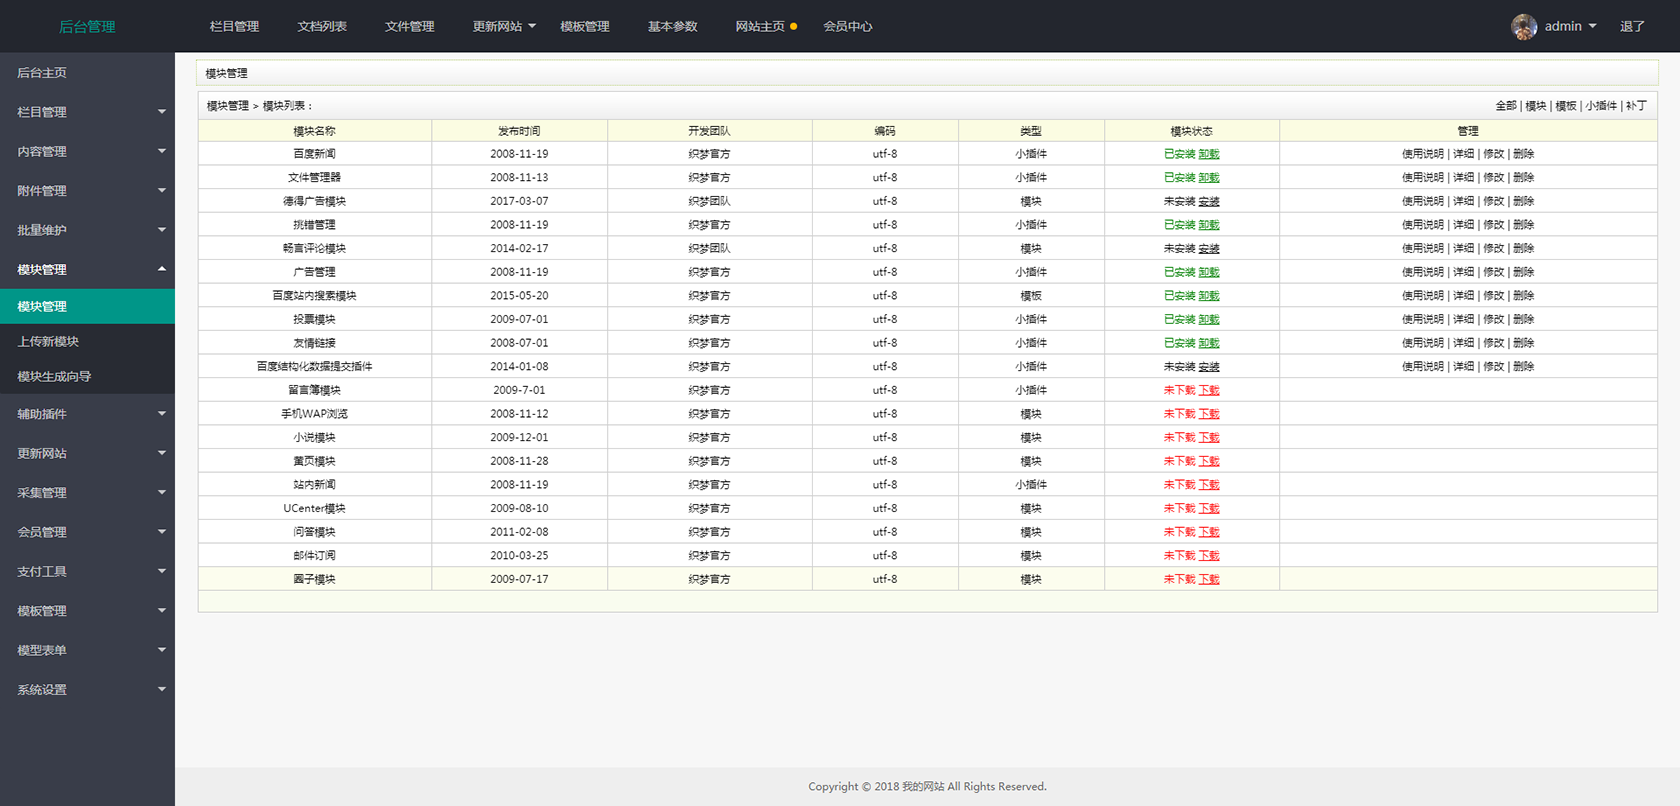Click 卸载 for 文件管理器 module

(x=1209, y=178)
